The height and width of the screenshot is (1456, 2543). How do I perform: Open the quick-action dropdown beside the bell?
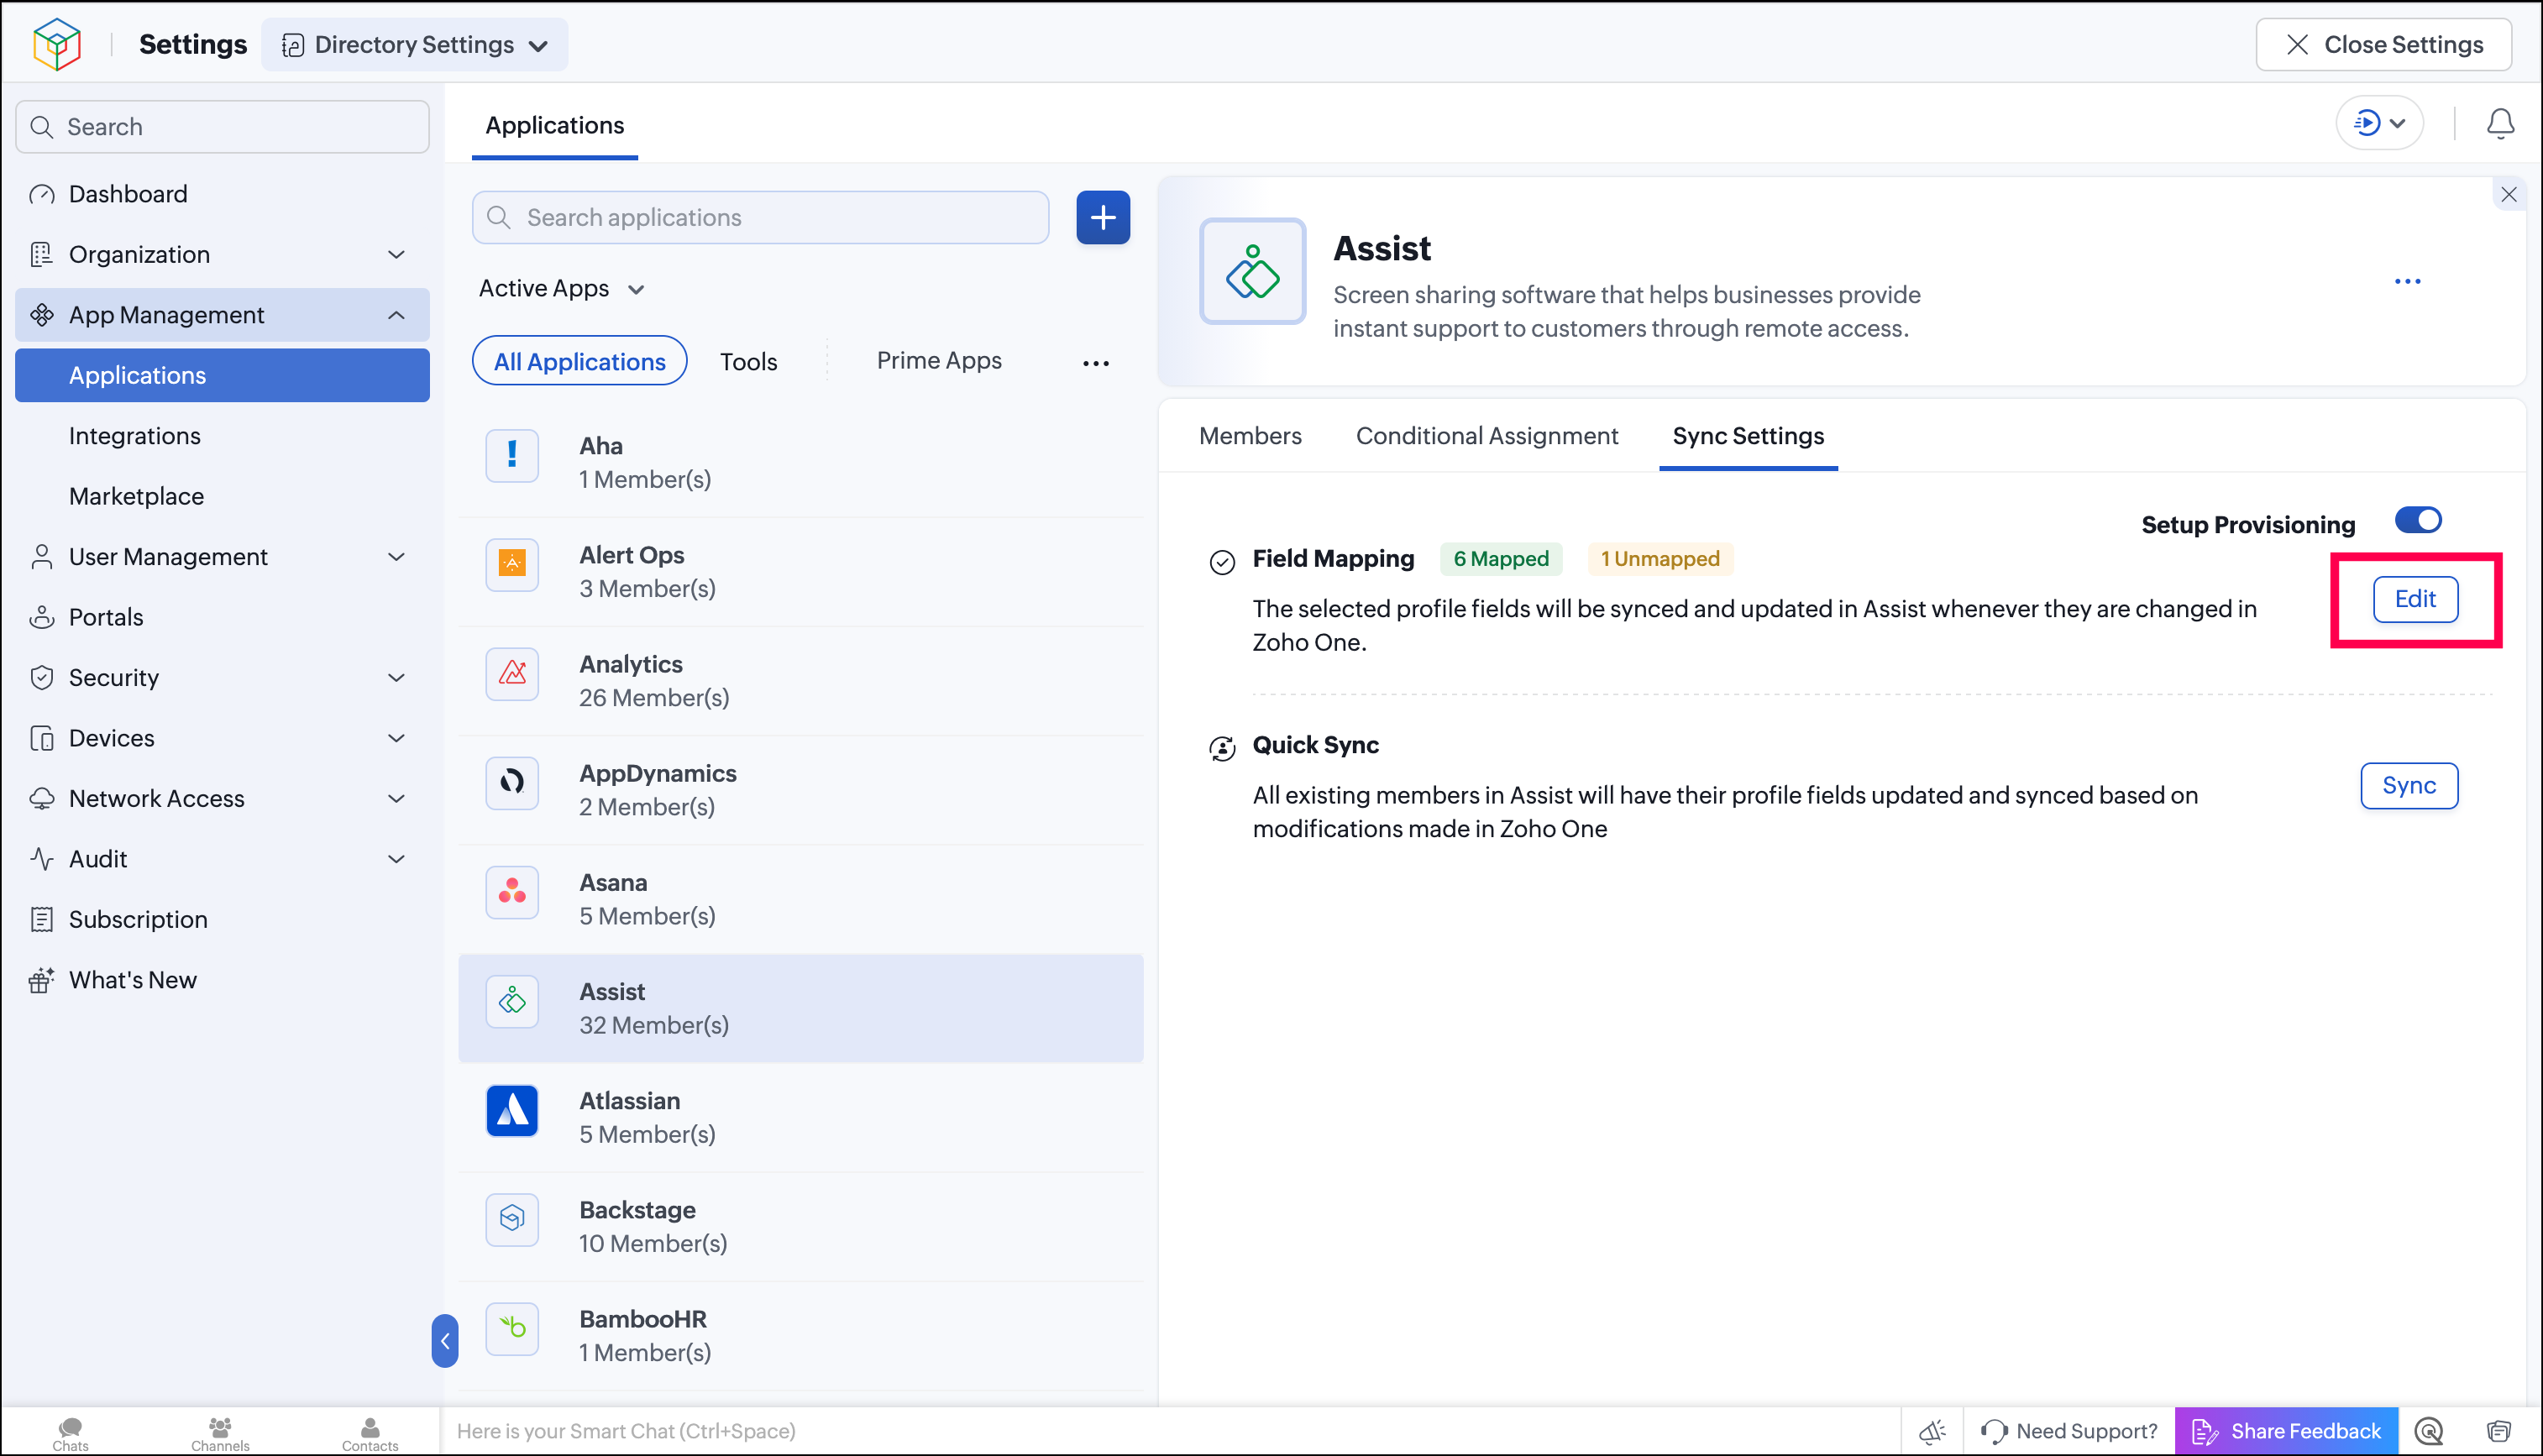pyautogui.click(x=2379, y=123)
